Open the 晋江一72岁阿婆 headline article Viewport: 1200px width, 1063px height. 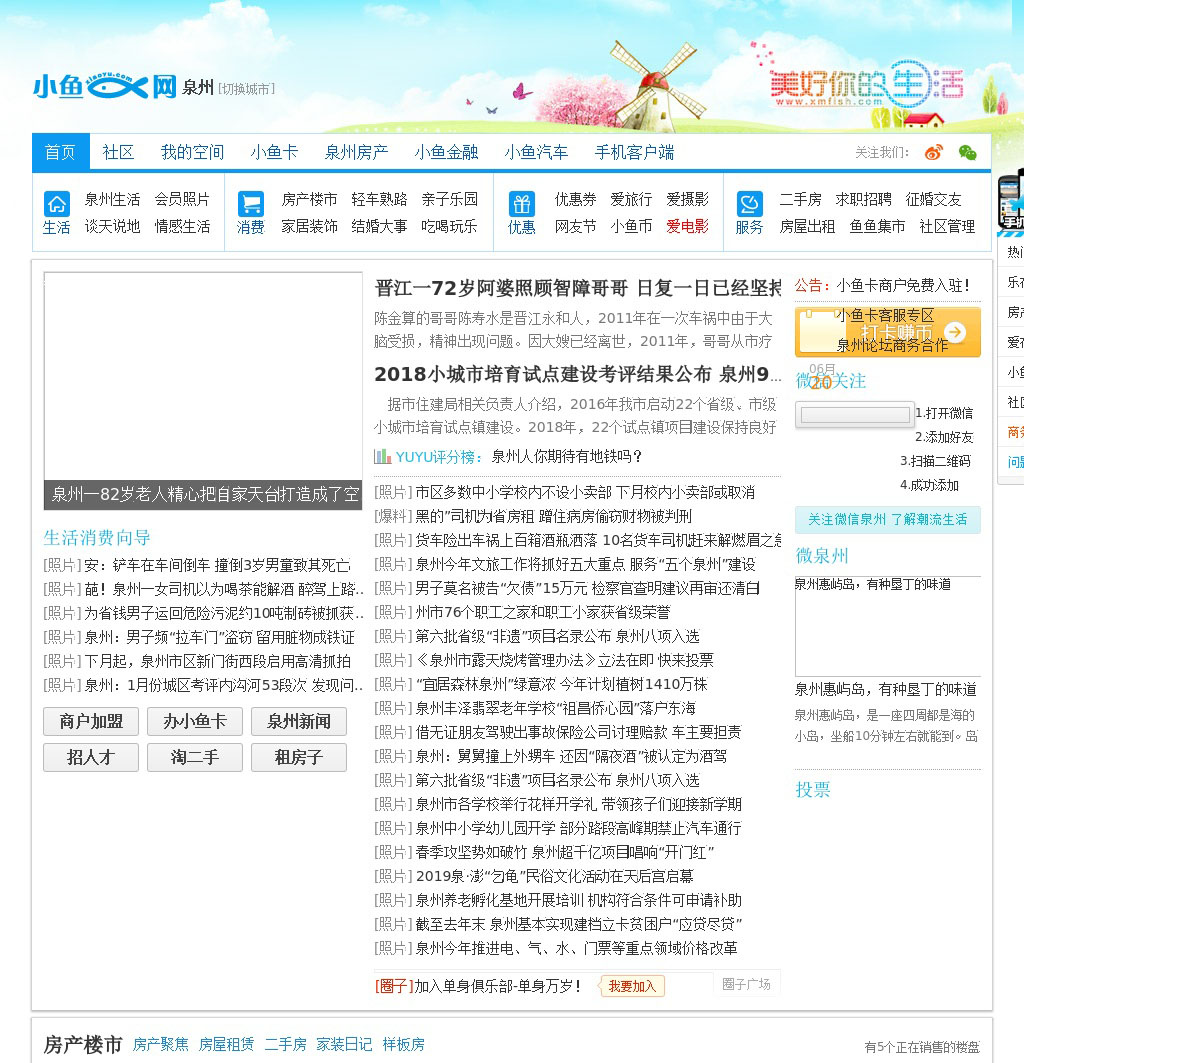tap(577, 288)
